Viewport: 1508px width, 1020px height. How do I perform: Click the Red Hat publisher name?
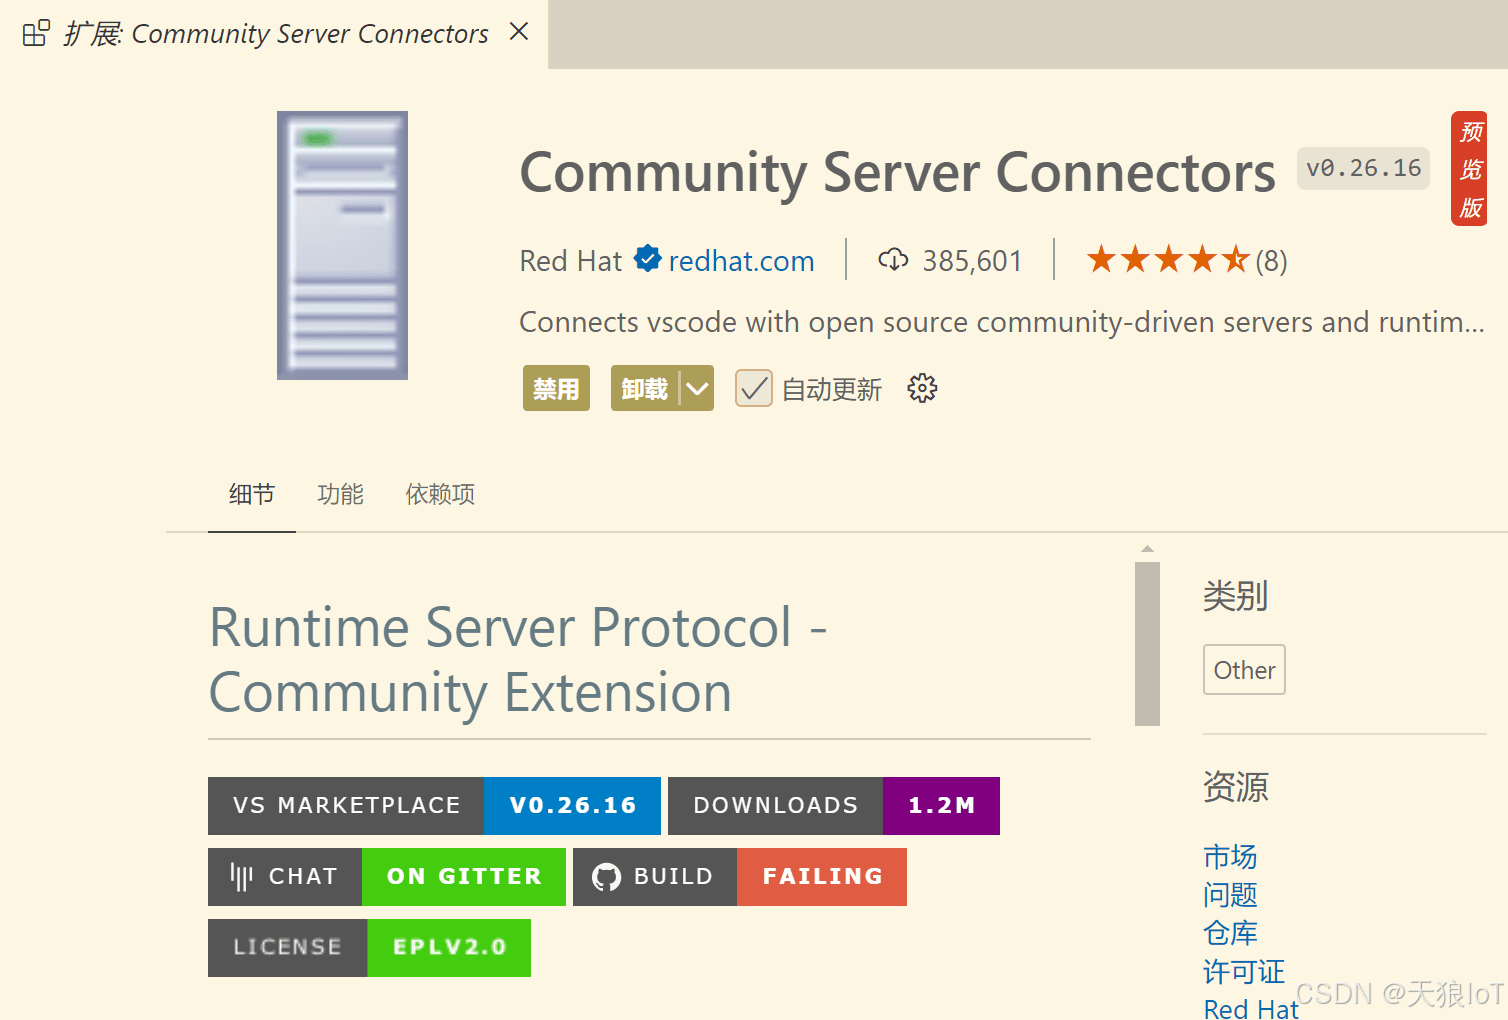[x=570, y=261]
